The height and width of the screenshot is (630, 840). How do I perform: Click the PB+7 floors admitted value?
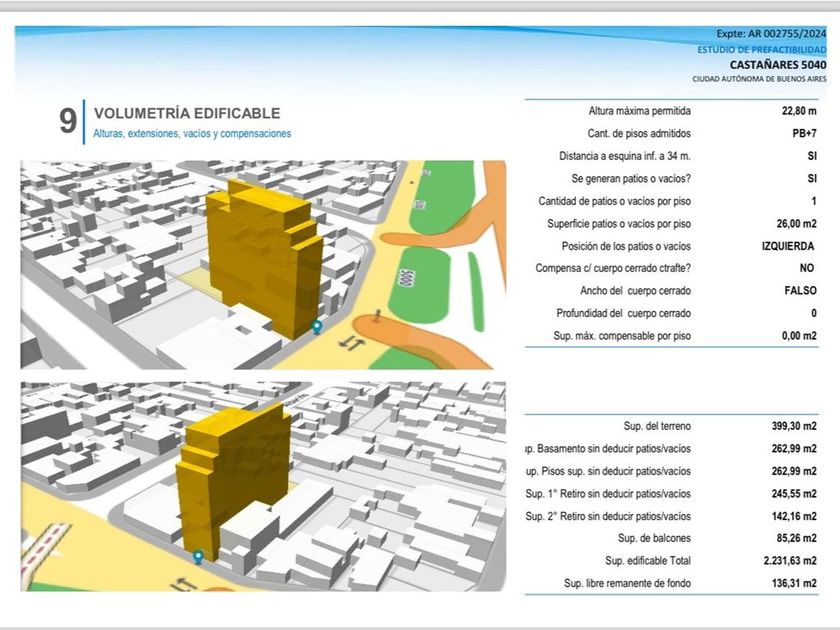[798, 134]
